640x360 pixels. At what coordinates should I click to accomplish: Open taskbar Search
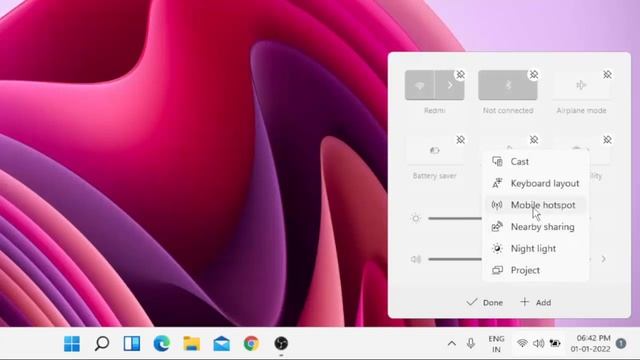point(102,344)
